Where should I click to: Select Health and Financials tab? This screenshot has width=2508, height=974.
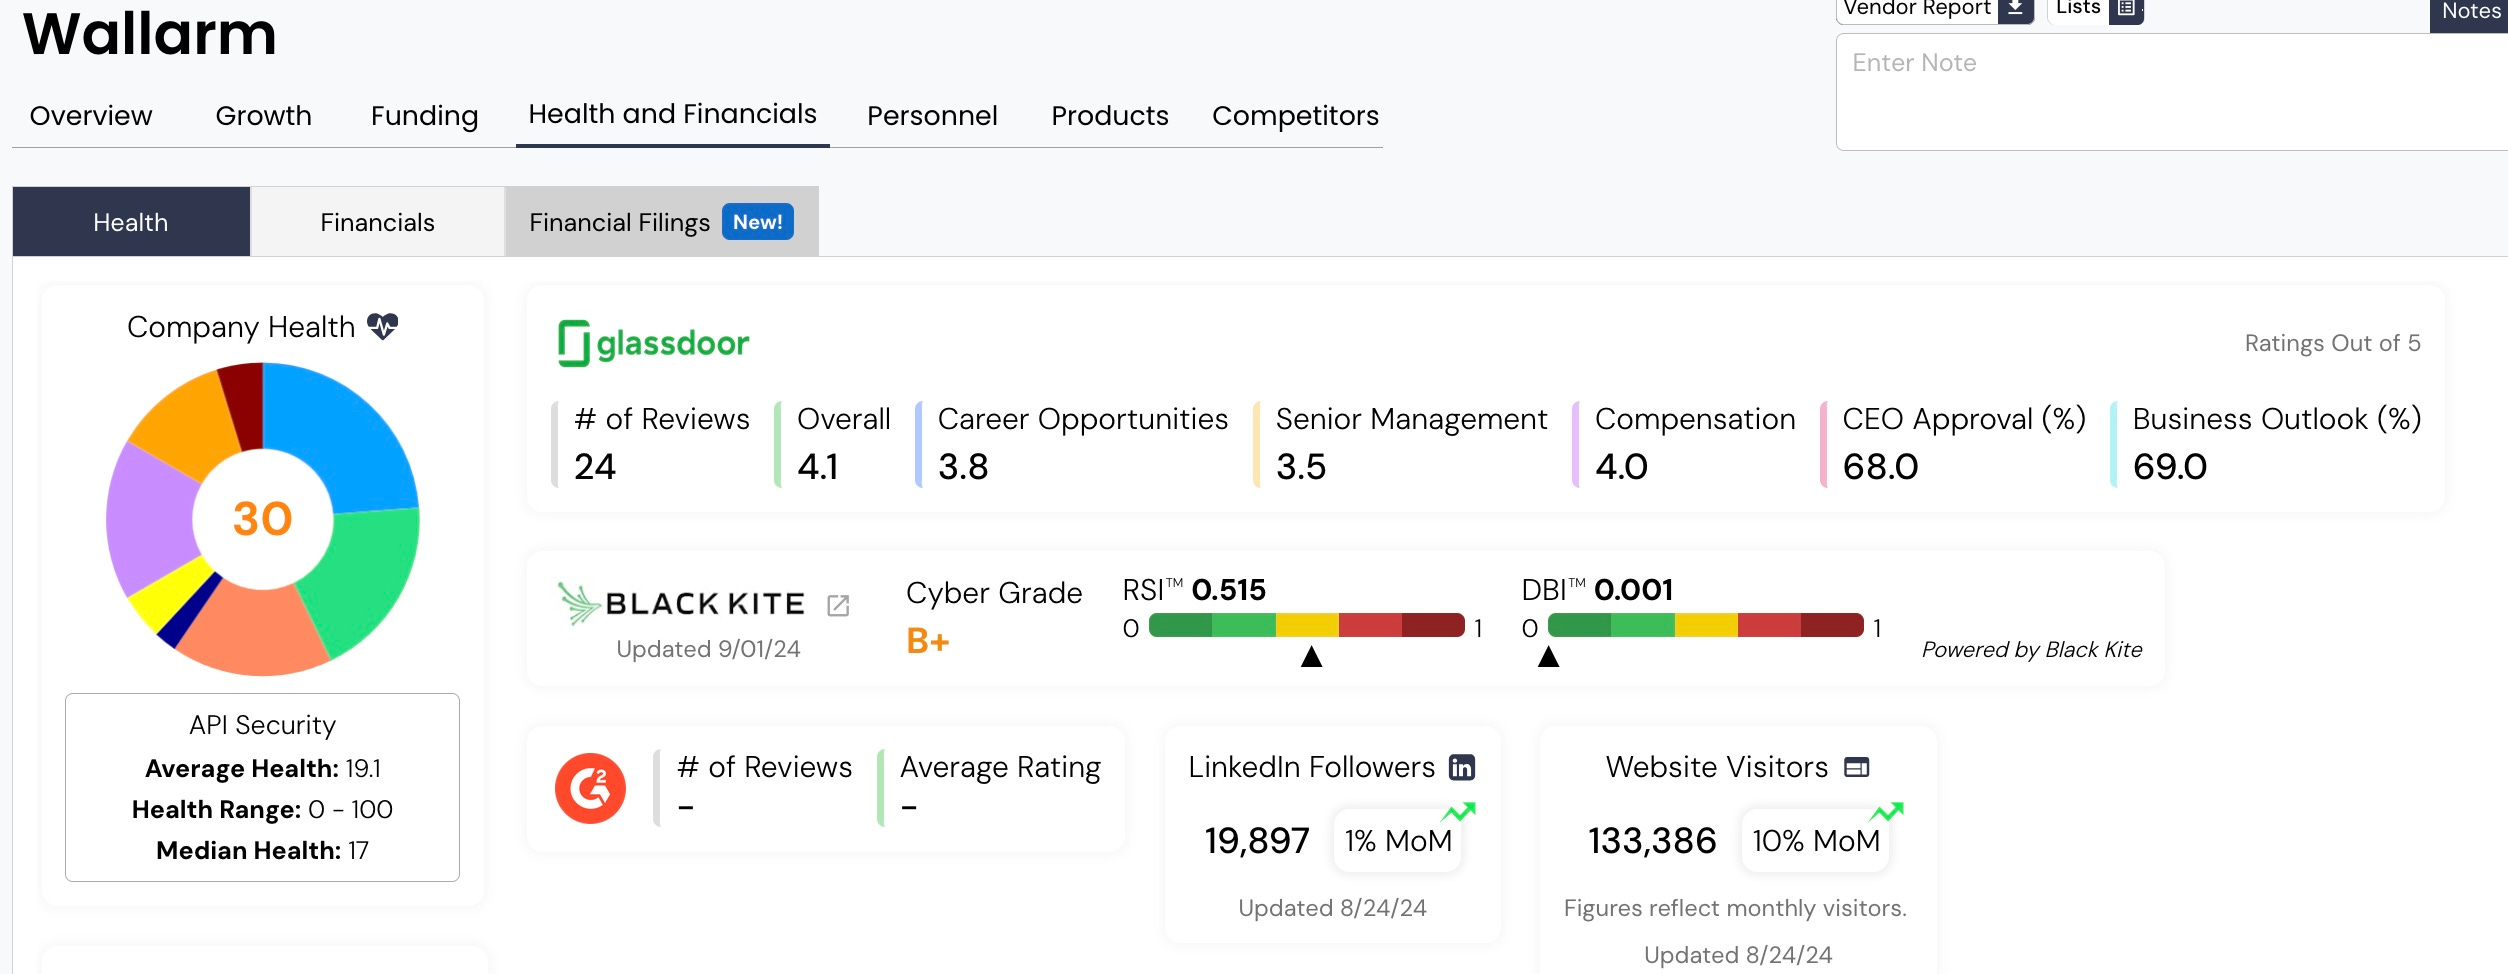672,114
